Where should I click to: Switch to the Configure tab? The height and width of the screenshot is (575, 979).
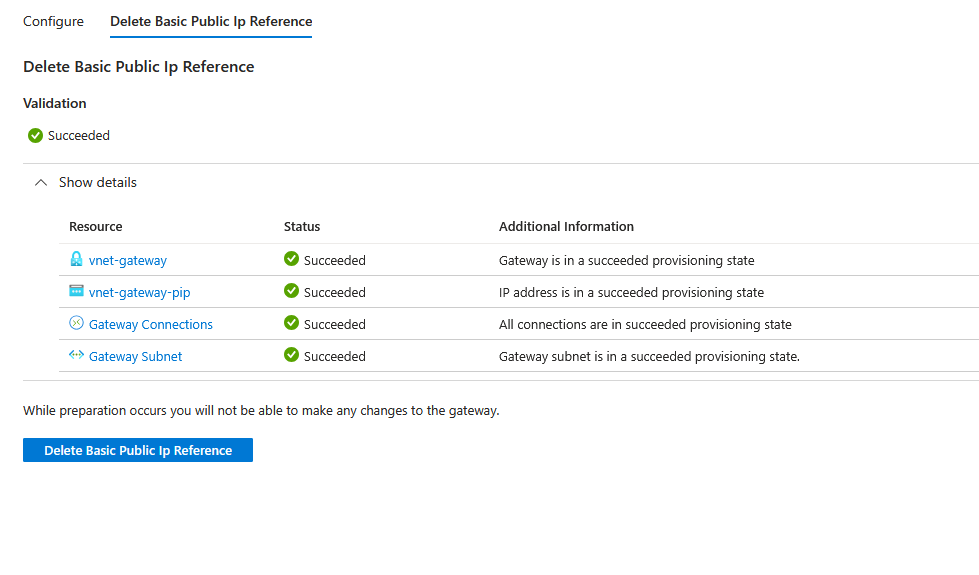point(53,21)
